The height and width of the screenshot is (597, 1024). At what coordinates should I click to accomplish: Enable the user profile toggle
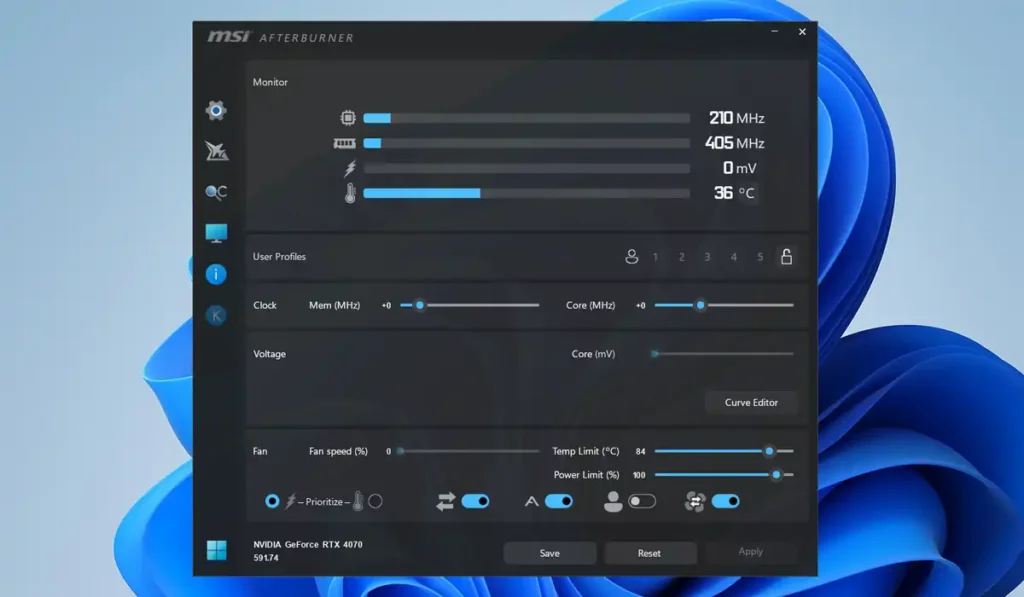pyautogui.click(x=642, y=500)
